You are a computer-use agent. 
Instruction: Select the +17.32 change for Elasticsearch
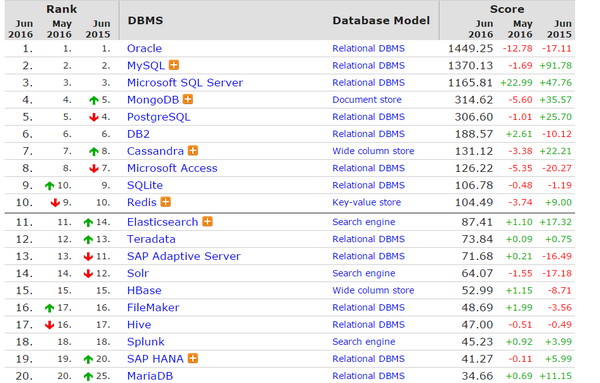click(556, 222)
